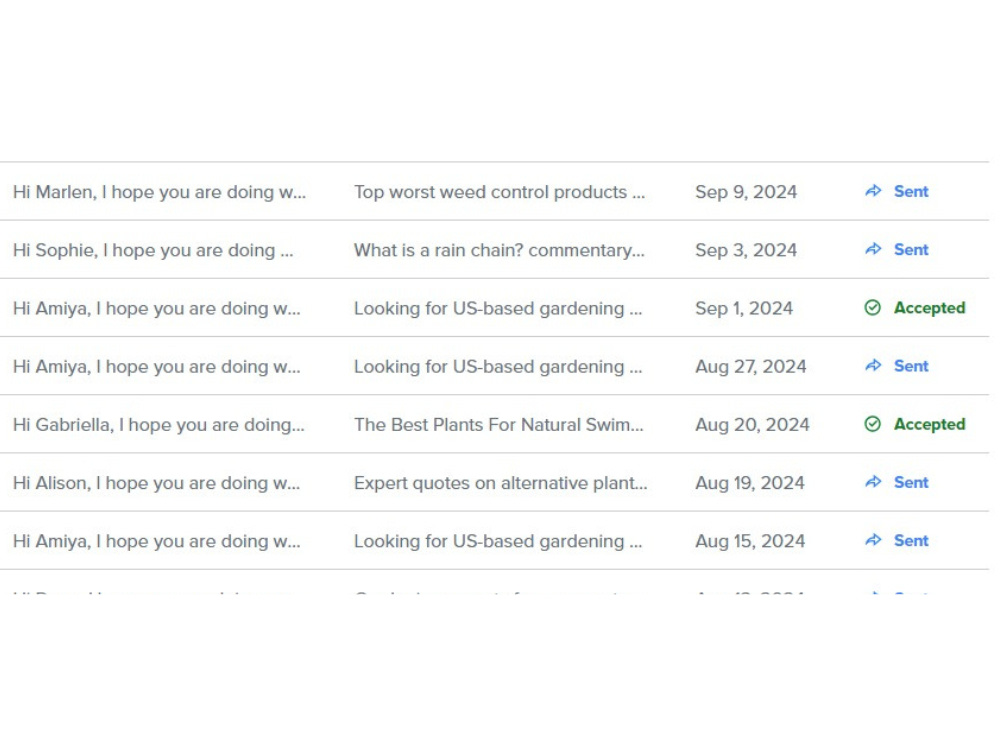Image resolution: width=1000 pixels, height=750 pixels.
Task: Select 'Looking for US-based gardening' subject of Aug 27 row
Action: click(498, 367)
